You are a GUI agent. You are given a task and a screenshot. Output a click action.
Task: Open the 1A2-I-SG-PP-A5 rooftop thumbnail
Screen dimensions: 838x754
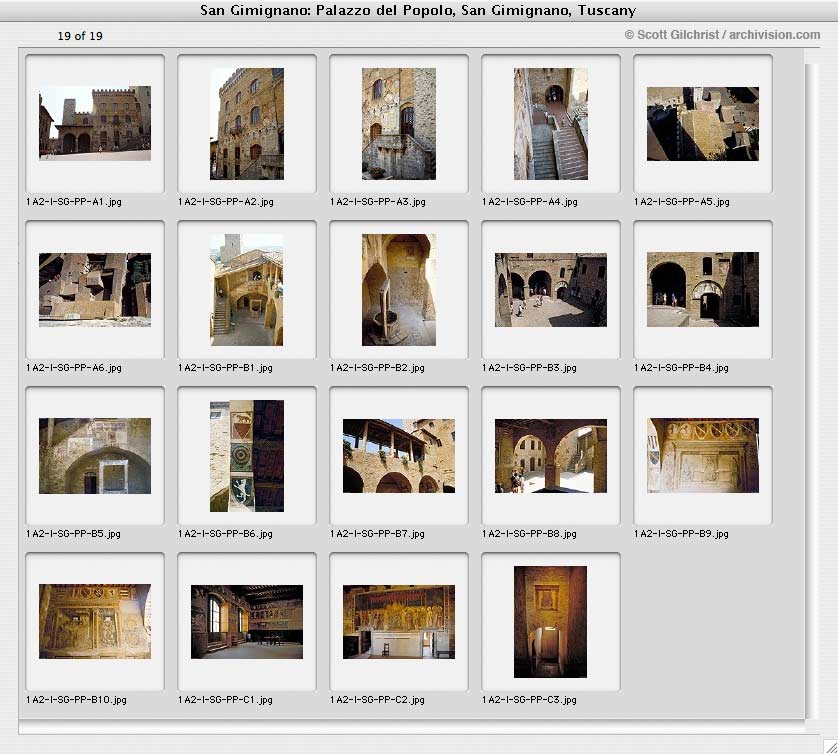pos(703,124)
